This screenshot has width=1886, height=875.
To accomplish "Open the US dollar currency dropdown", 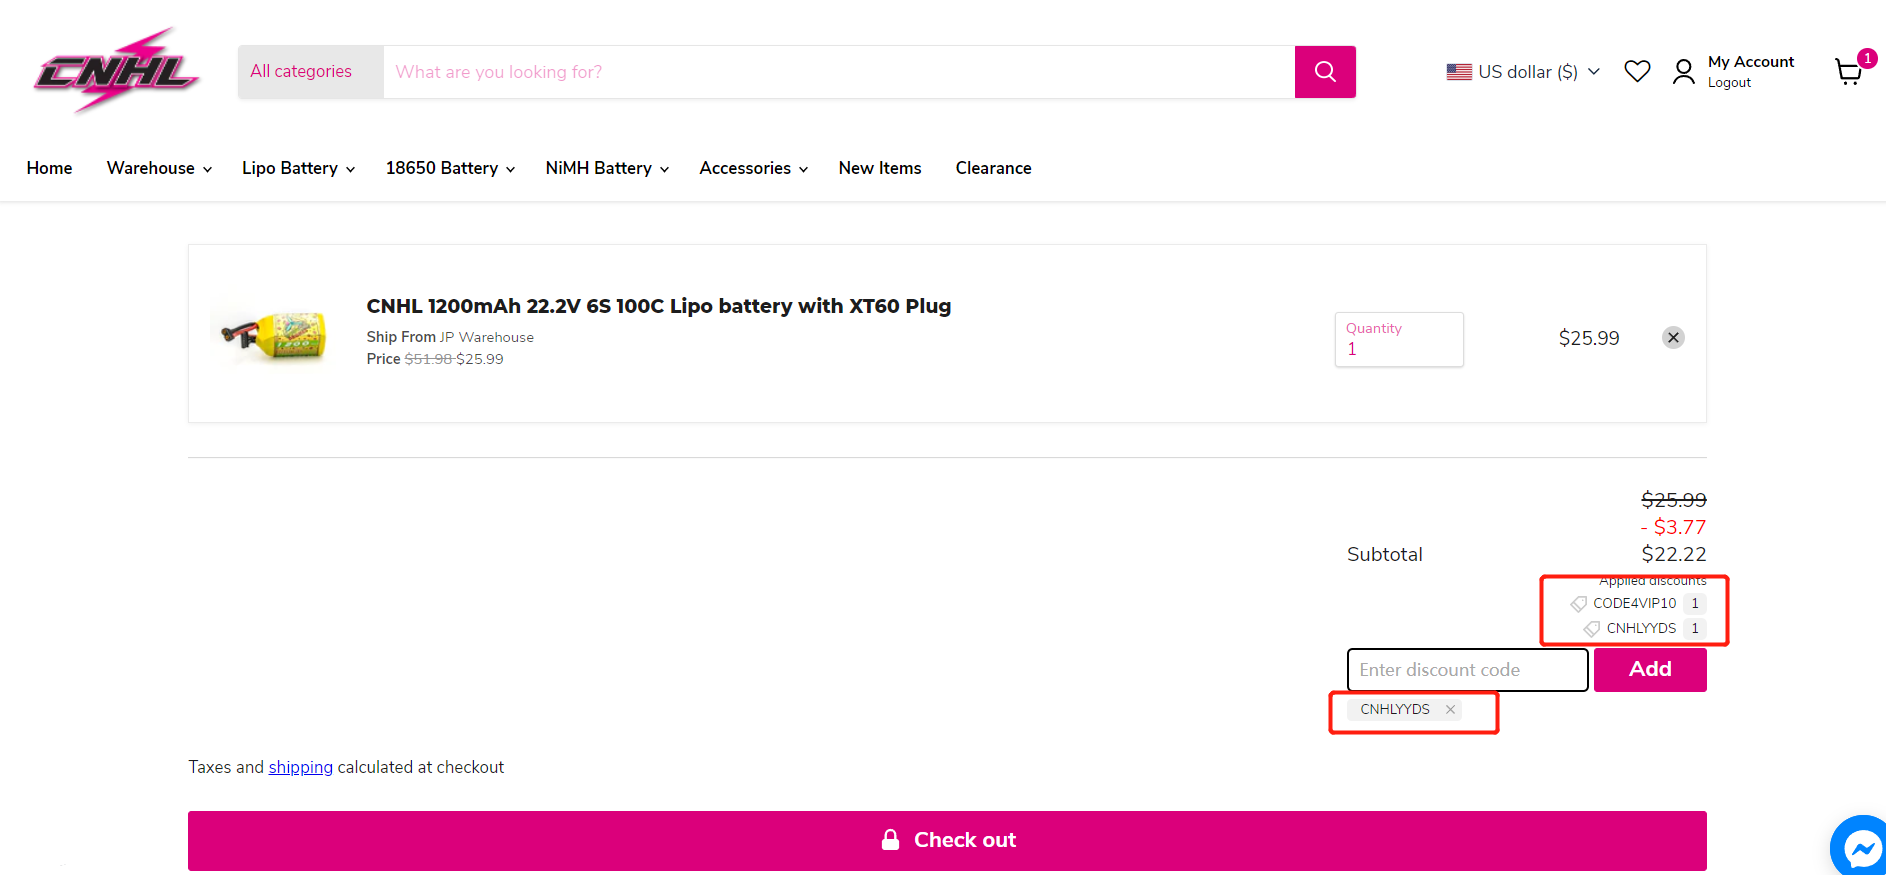I will click(x=1522, y=72).
